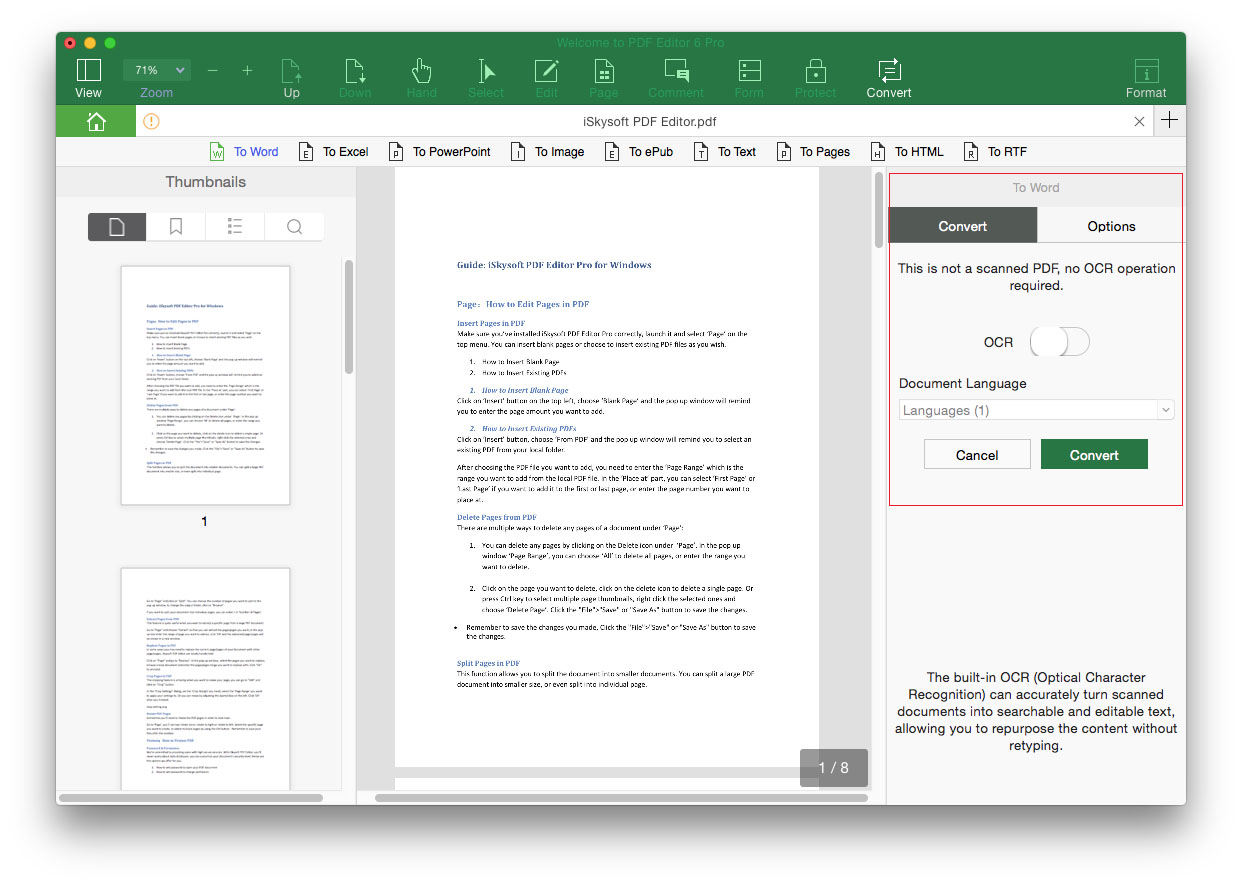1242x885 pixels.
Task: Click 'Insert Pages in PDF' heading
Action: pos(491,323)
